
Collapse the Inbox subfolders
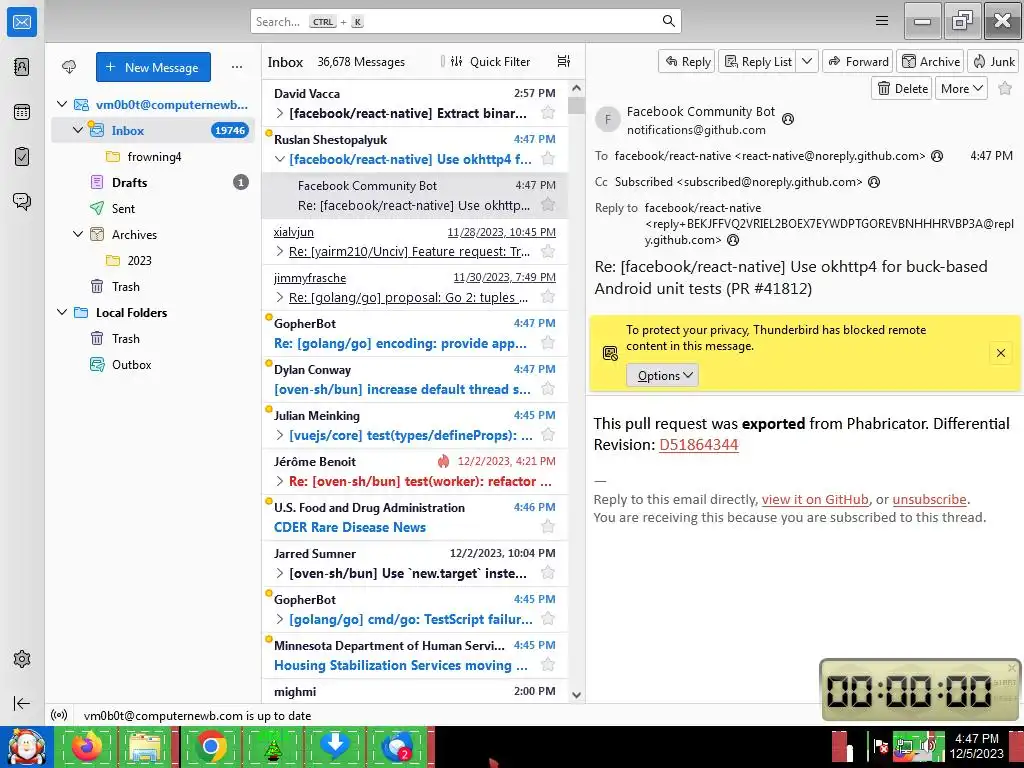coord(78,130)
